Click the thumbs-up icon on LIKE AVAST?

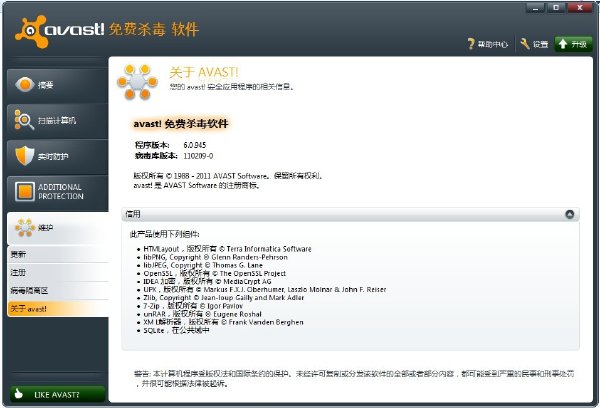point(18,393)
